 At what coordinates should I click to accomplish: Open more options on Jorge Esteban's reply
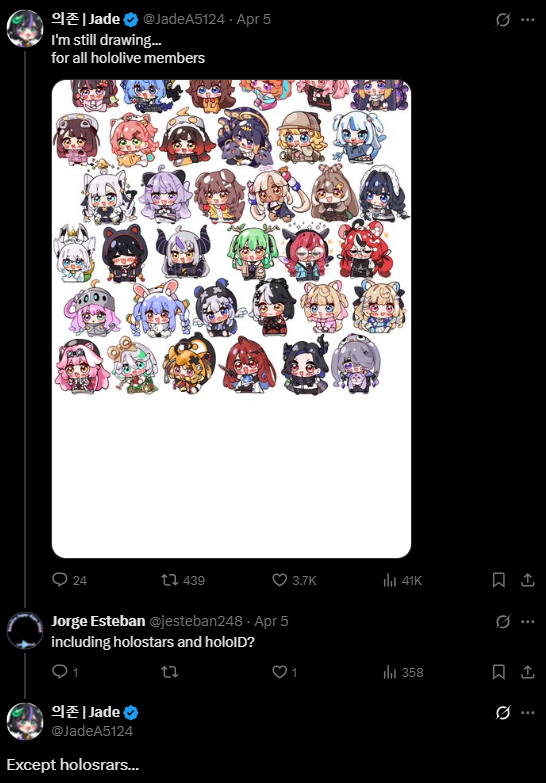point(528,622)
